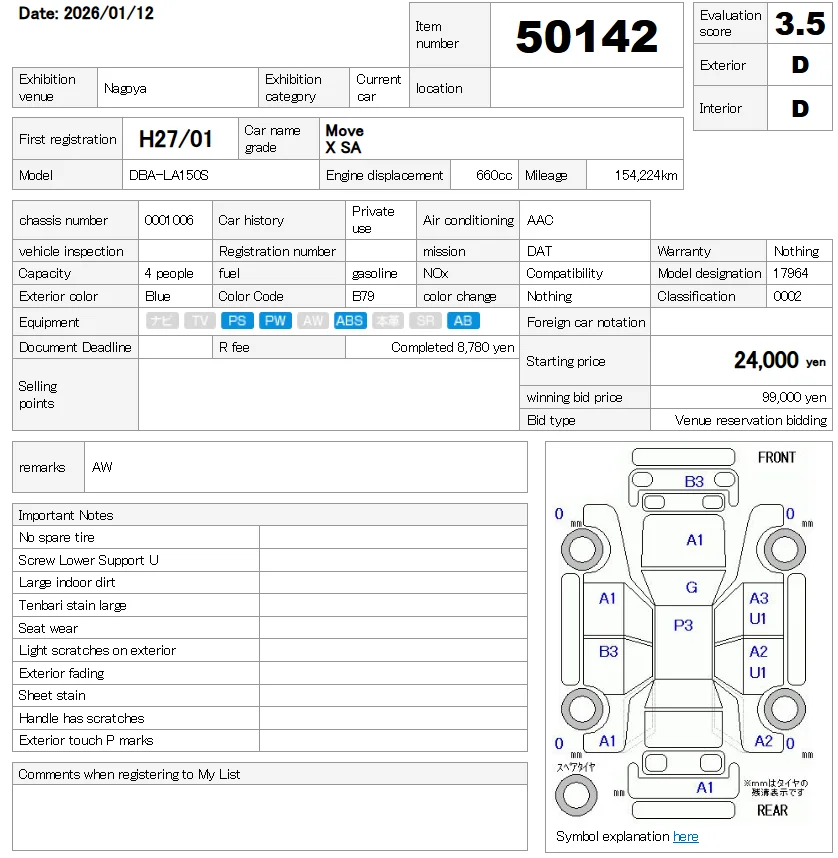This screenshot has height=858, width=838.
Task: Click the R fee Completed 8,780 yen
Action: pyautogui.click(x=453, y=347)
